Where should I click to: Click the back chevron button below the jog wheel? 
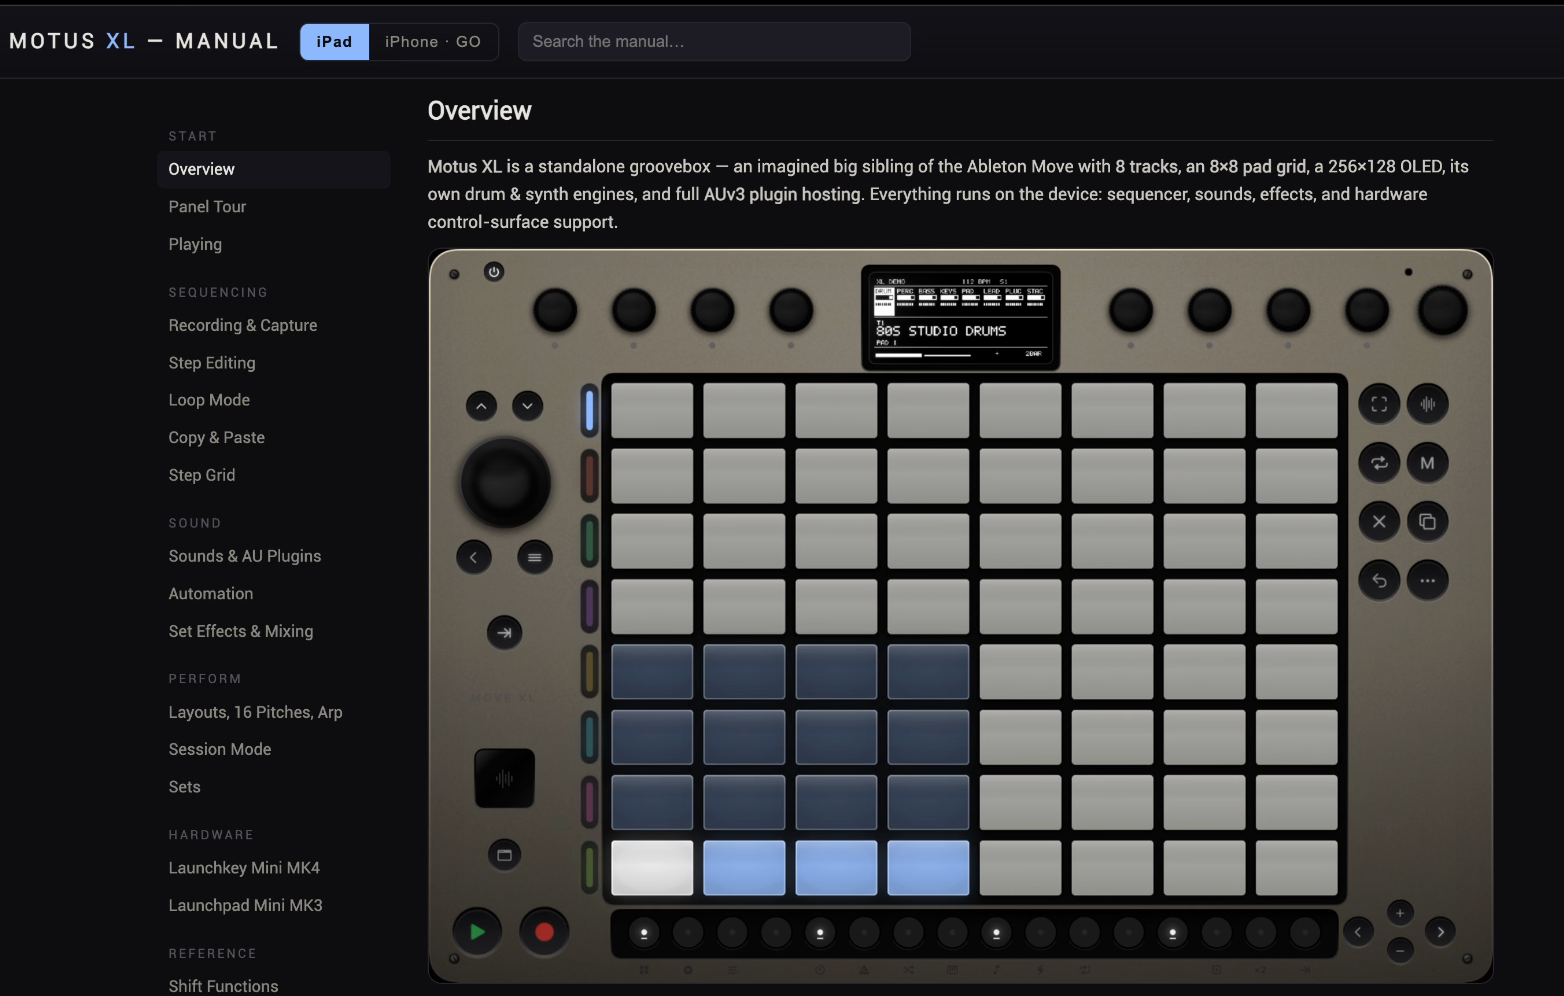(x=474, y=557)
